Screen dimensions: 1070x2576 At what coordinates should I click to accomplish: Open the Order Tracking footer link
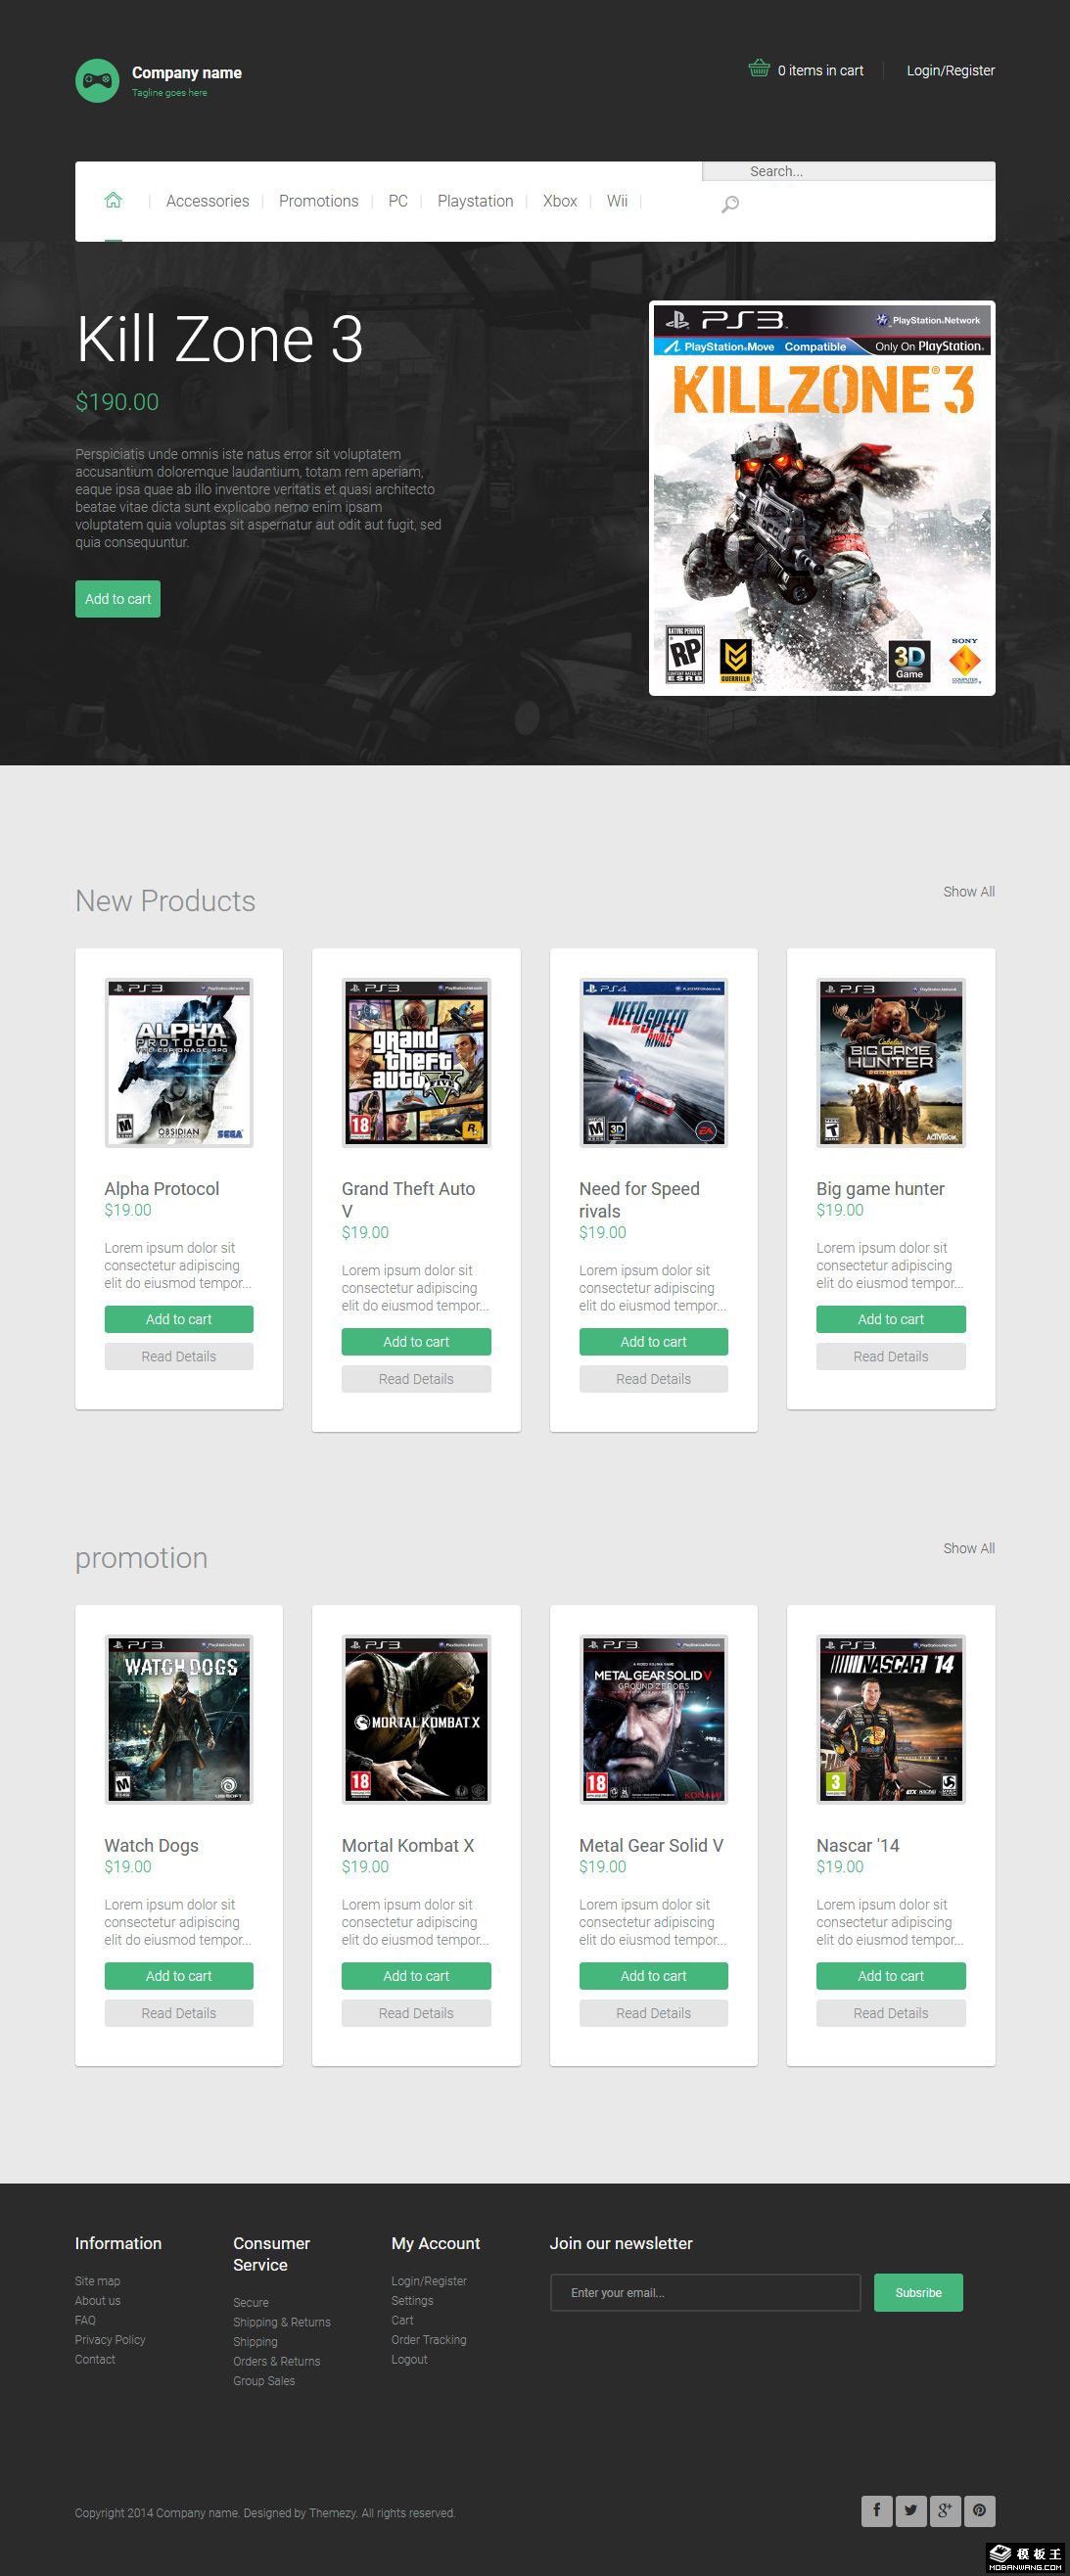(x=429, y=2340)
